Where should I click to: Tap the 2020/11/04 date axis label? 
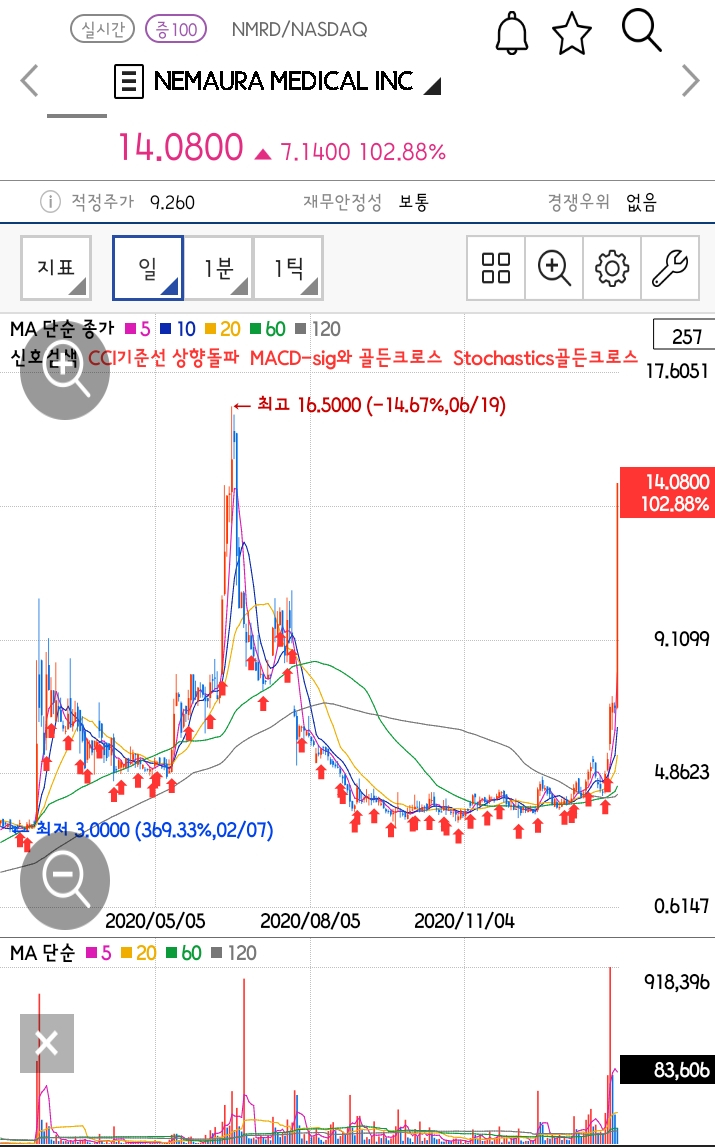(x=464, y=920)
